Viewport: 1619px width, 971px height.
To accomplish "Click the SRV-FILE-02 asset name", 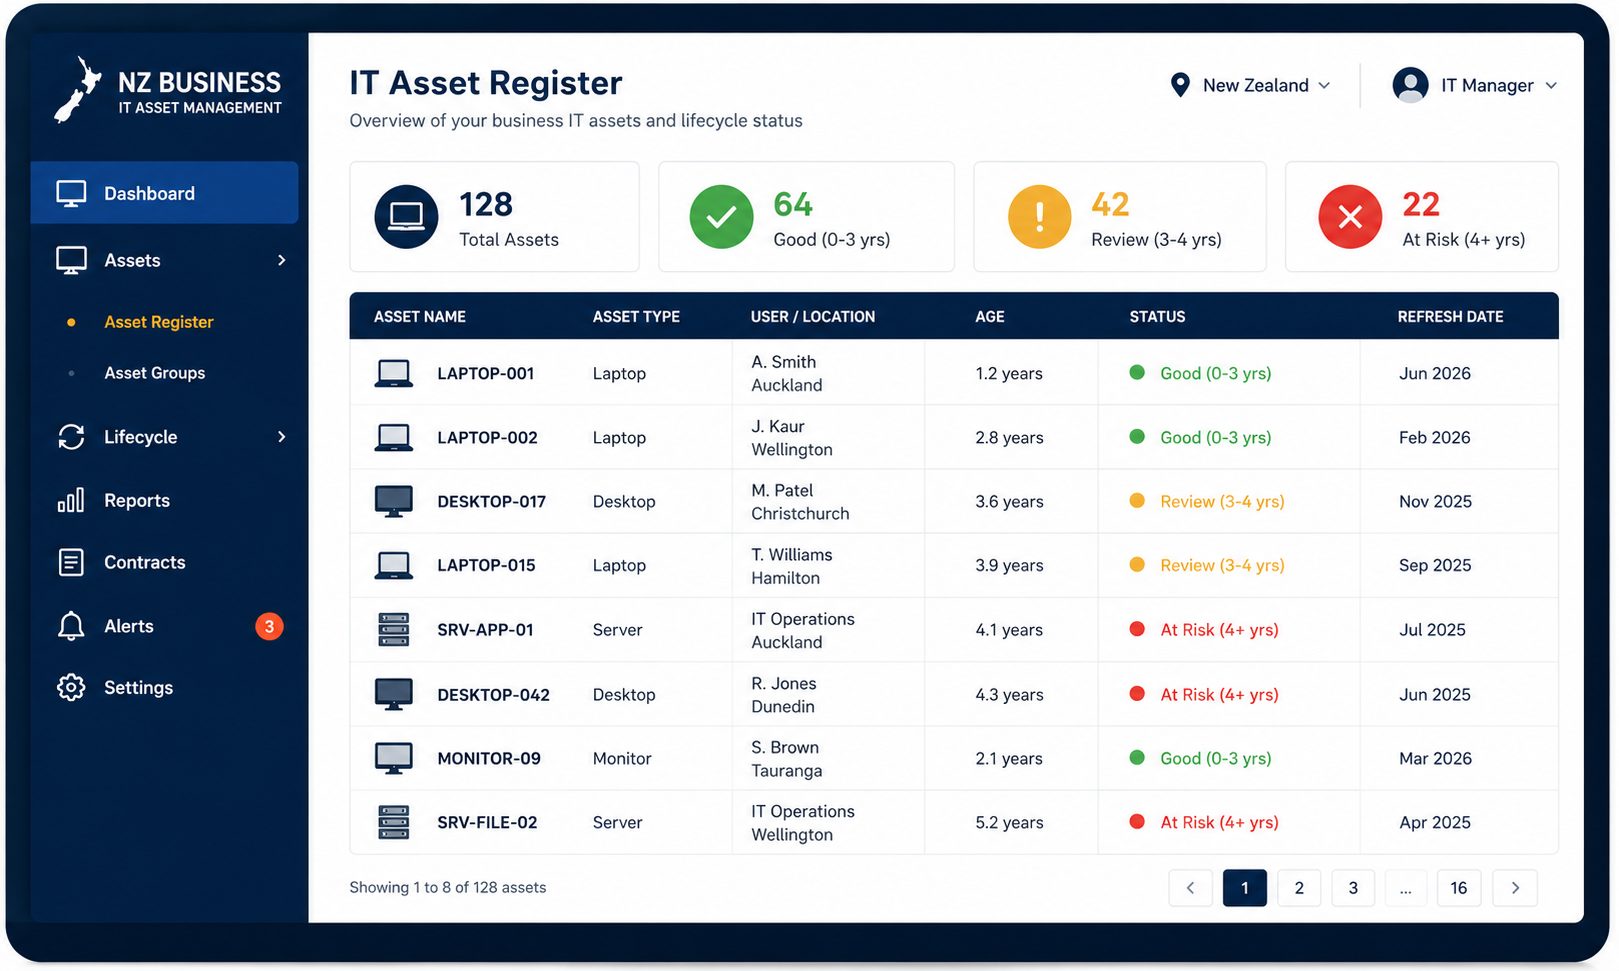I will tap(487, 822).
